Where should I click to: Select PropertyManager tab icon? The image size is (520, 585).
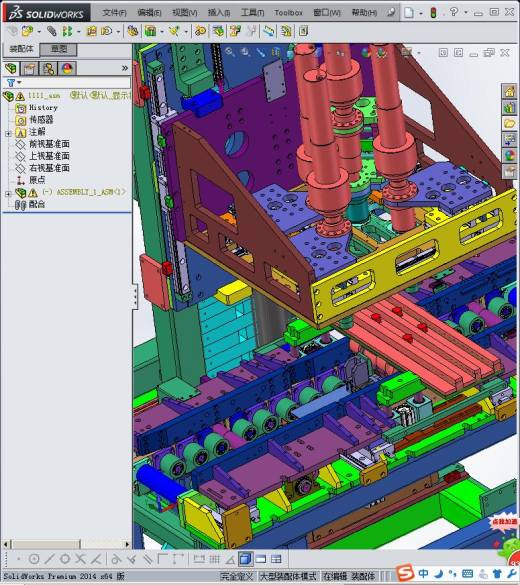(x=29, y=68)
